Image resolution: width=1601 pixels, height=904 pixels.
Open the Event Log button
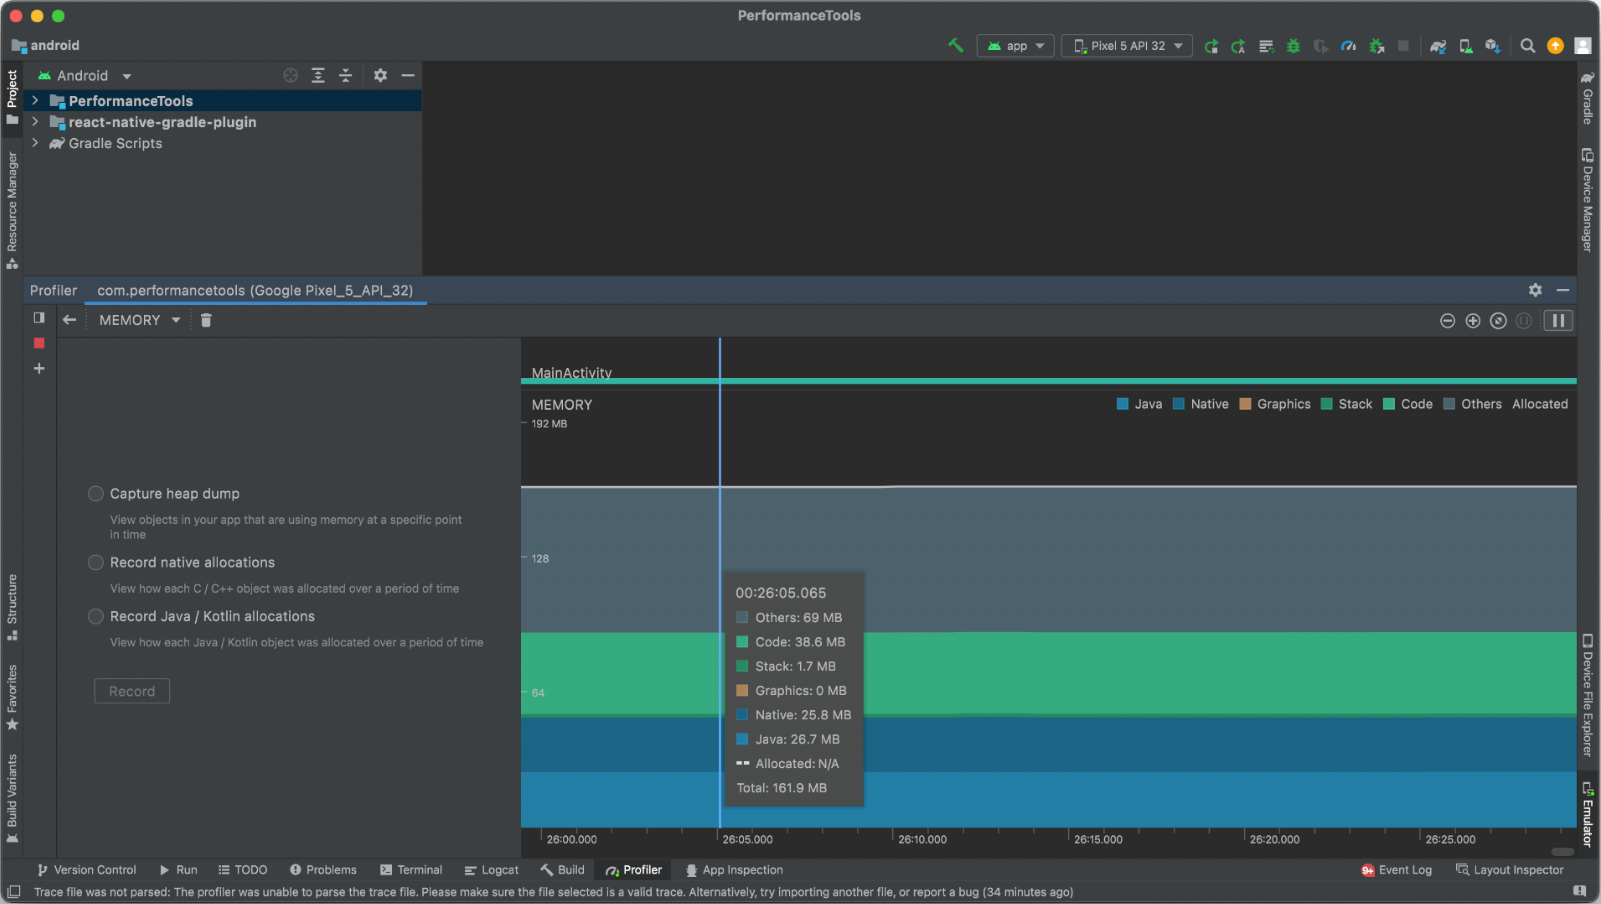(x=1396, y=870)
